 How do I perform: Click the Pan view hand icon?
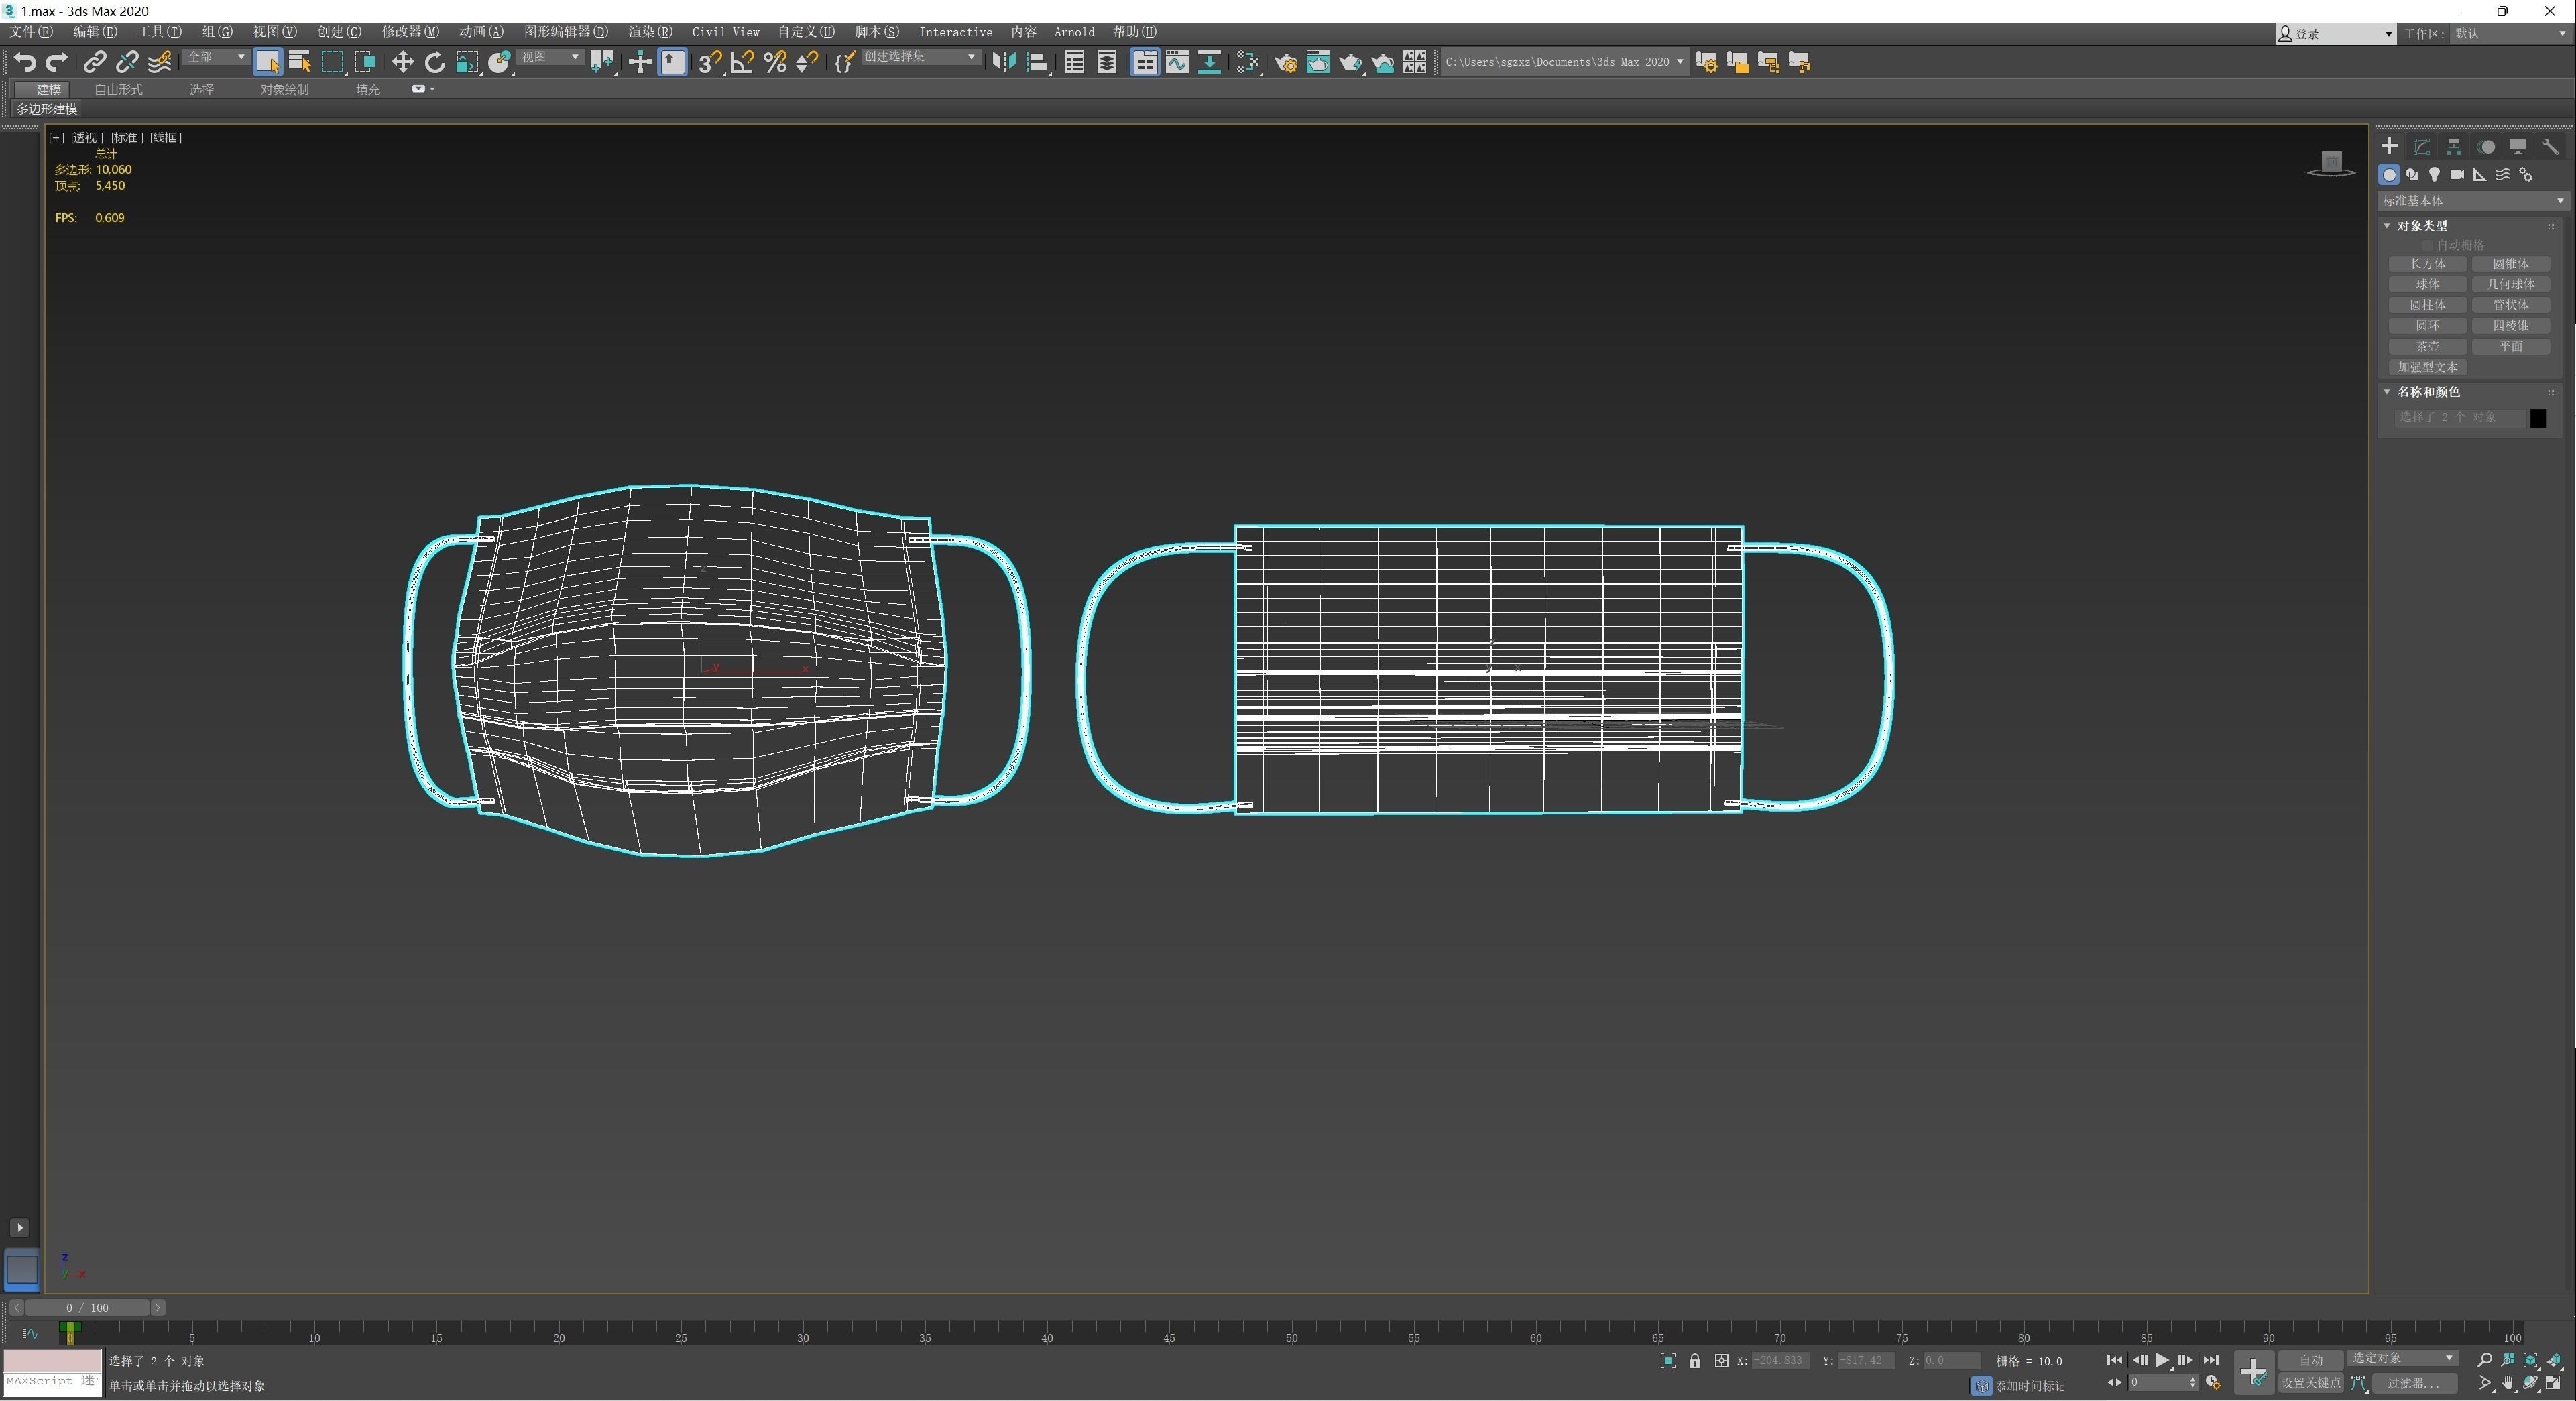point(2508,1383)
